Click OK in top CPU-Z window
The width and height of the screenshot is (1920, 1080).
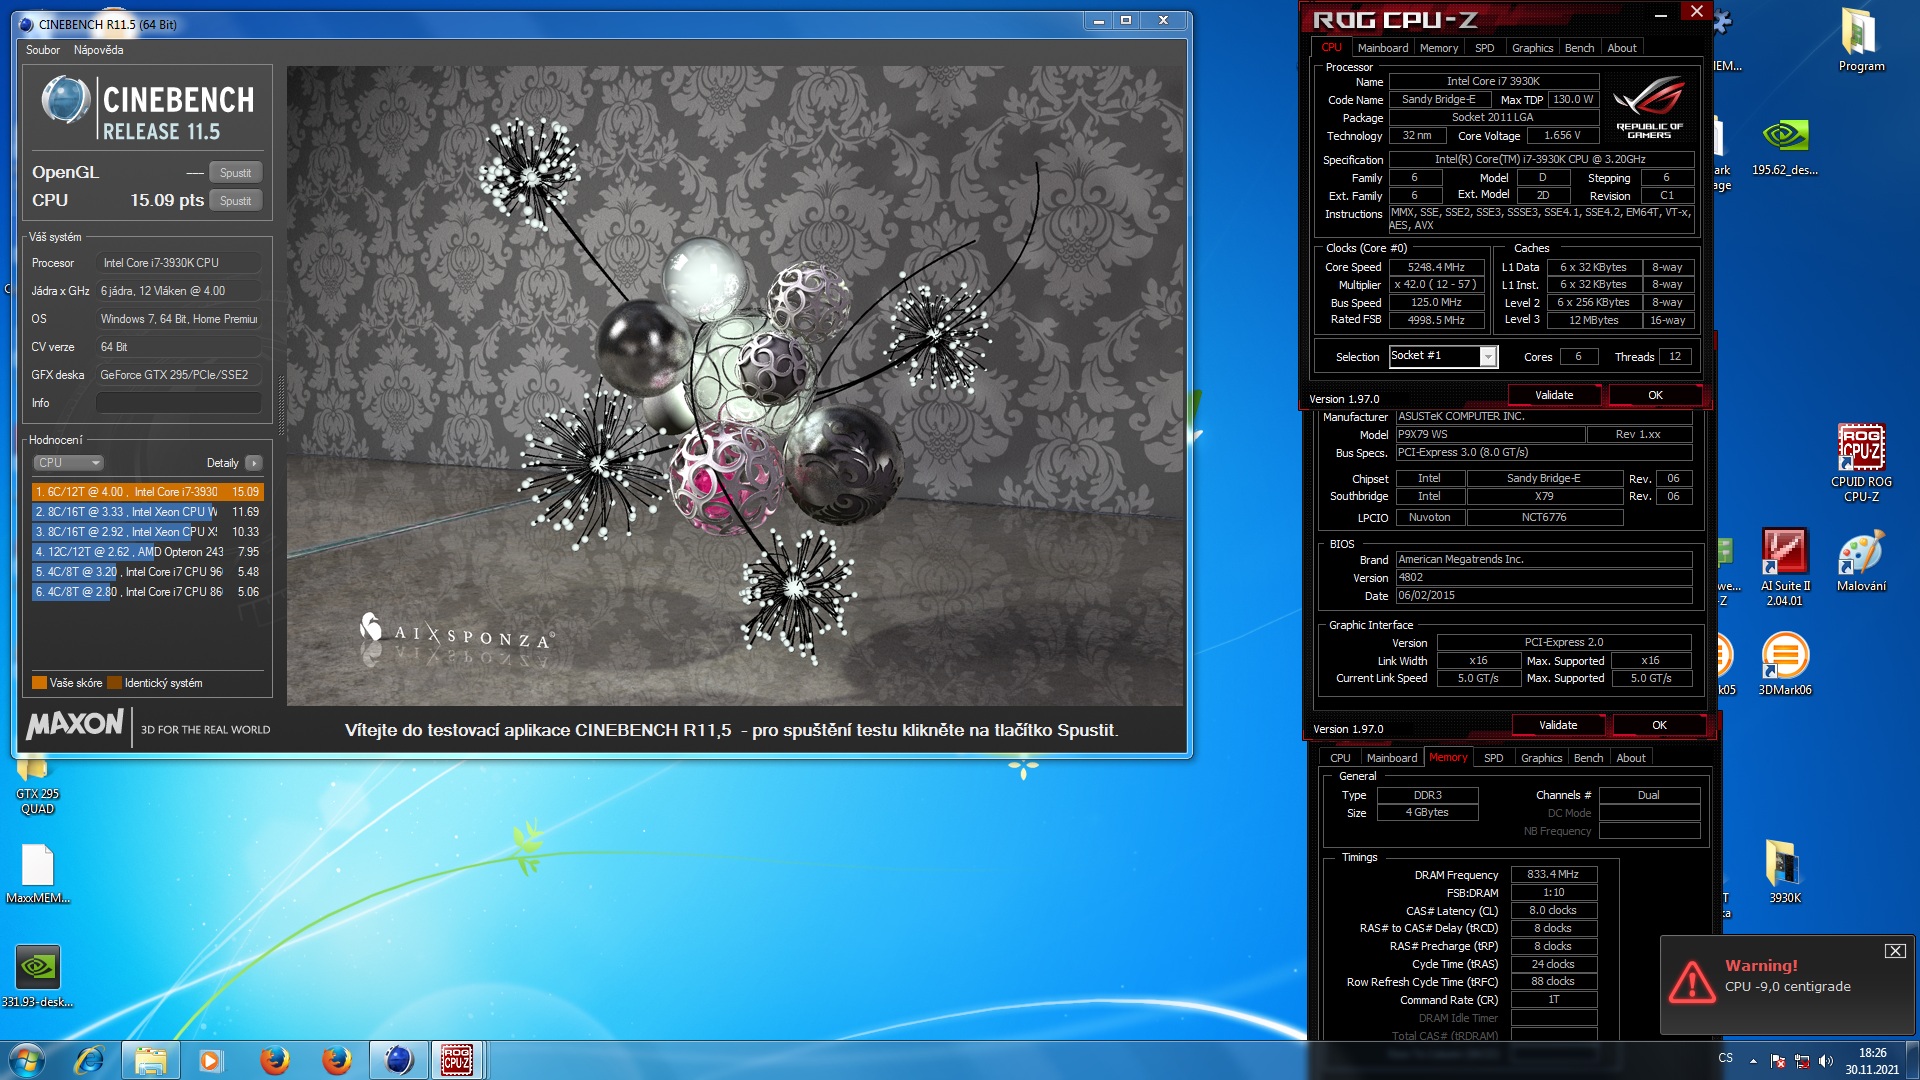[1655, 395]
